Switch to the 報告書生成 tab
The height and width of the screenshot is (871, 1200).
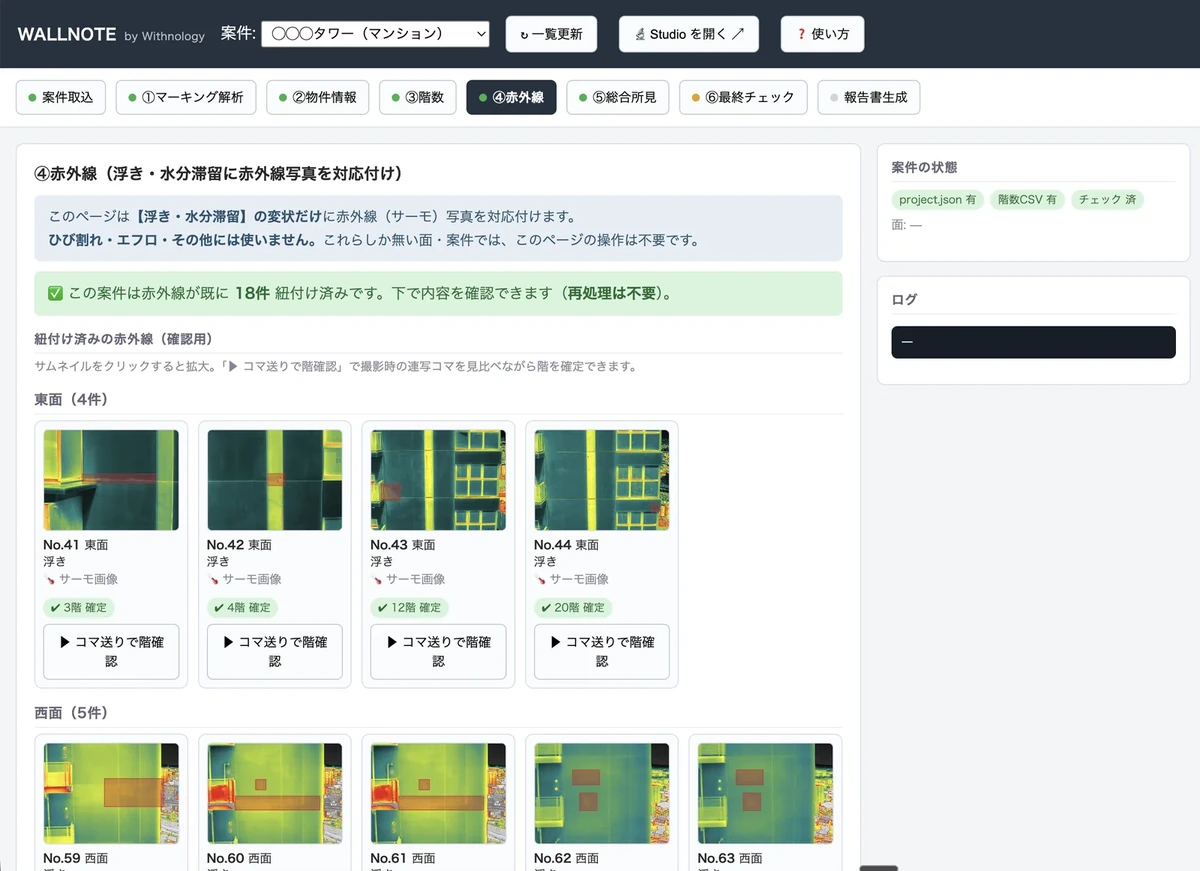click(868, 98)
